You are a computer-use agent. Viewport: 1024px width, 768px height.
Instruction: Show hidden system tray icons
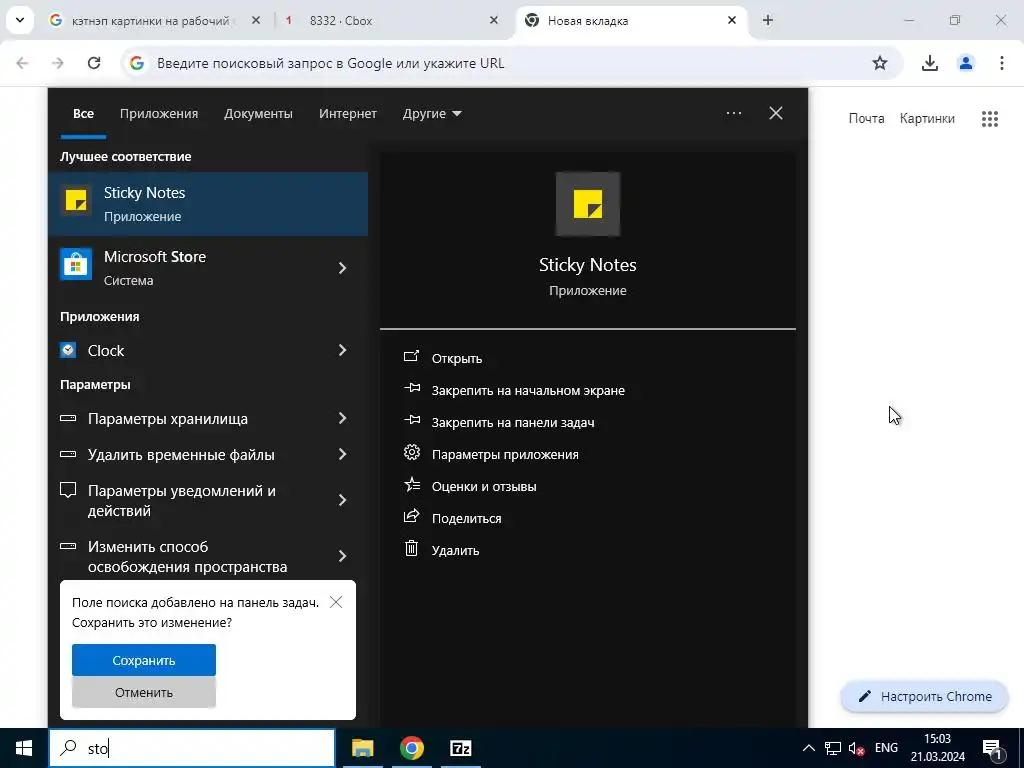coord(808,748)
